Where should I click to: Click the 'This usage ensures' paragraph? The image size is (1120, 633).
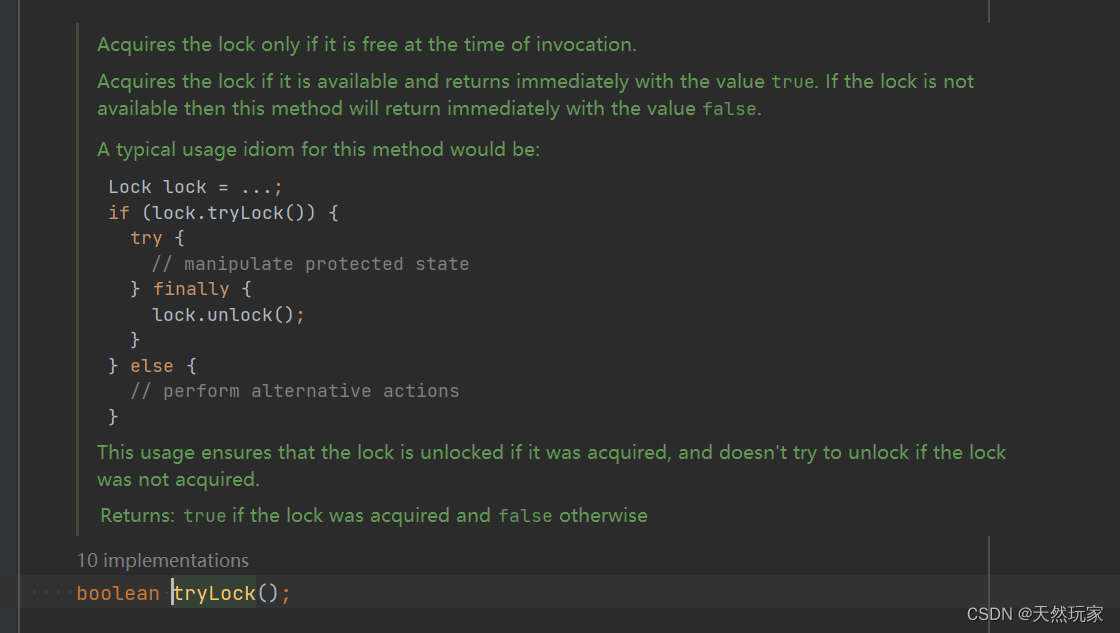[x=550, y=453]
